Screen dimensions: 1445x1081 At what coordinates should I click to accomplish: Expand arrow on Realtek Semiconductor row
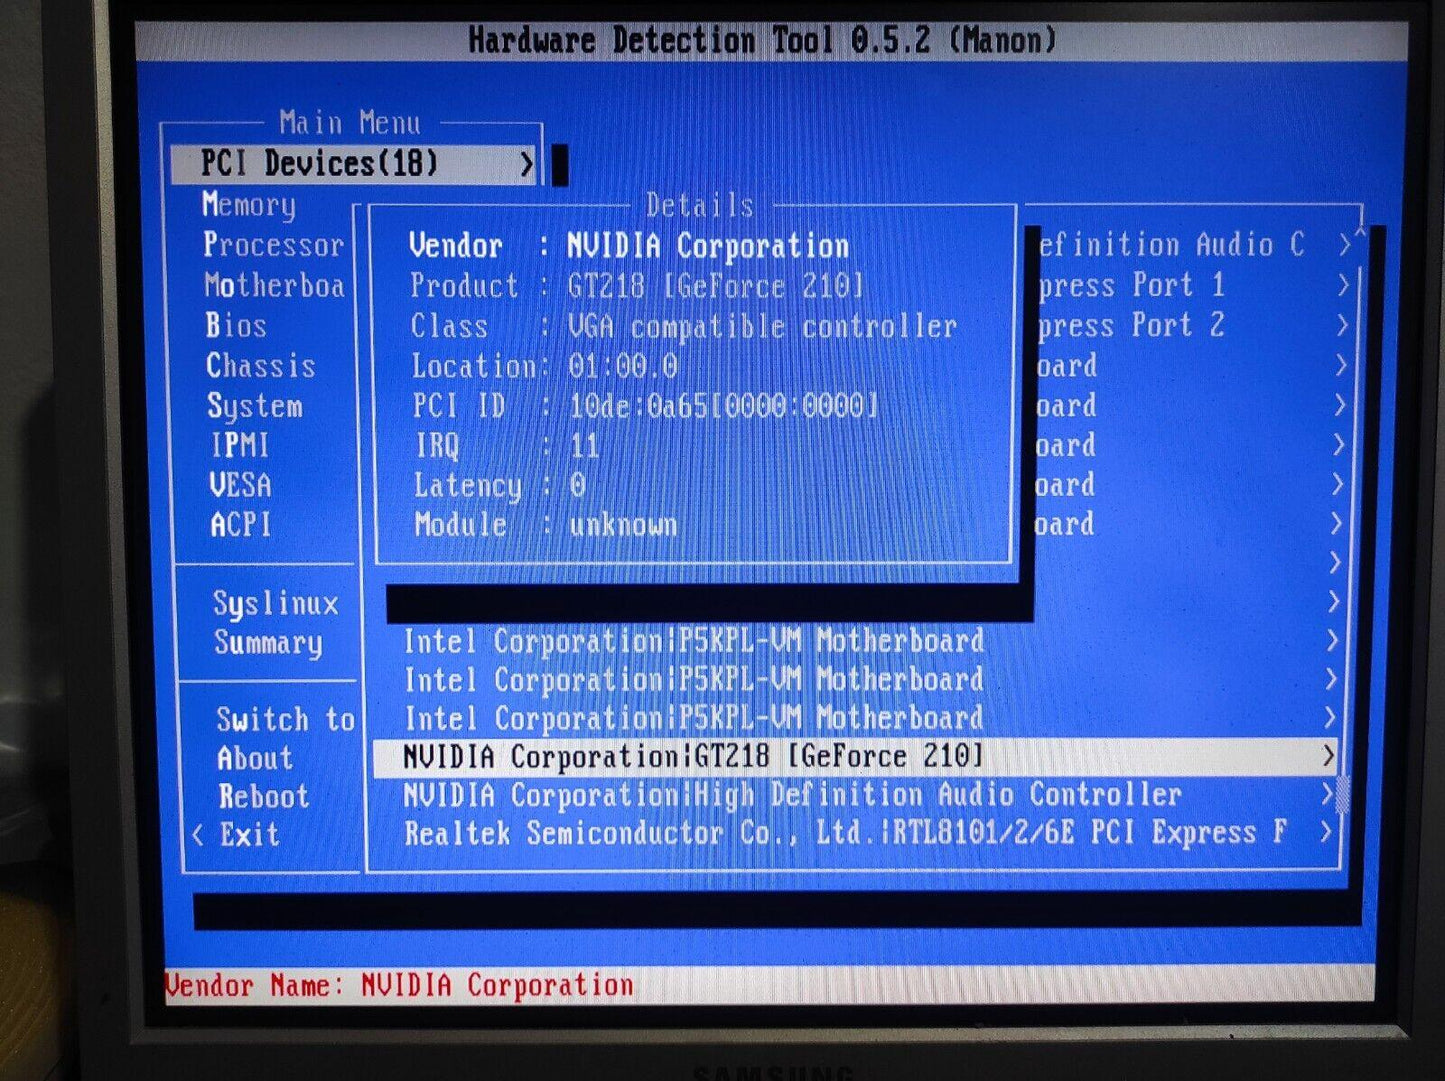[x=1325, y=833]
